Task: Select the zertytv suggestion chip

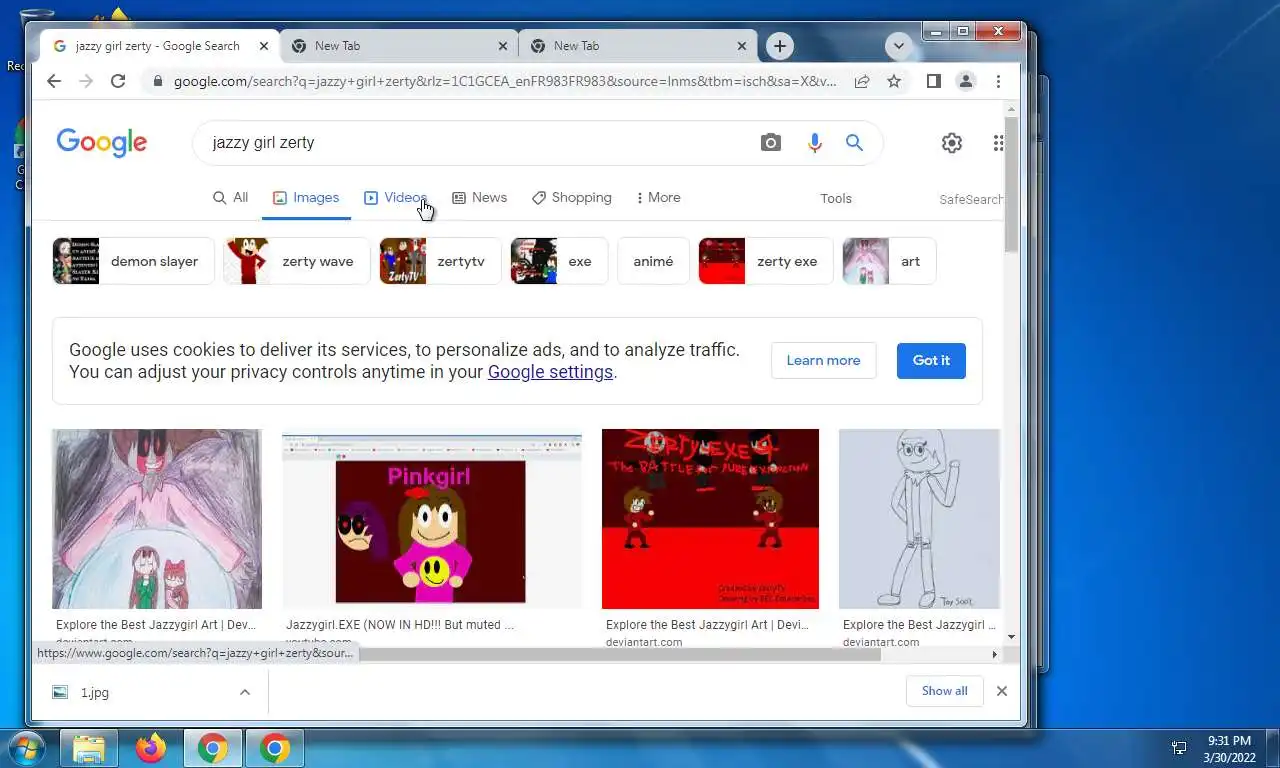Action: (x=440, y=261)
